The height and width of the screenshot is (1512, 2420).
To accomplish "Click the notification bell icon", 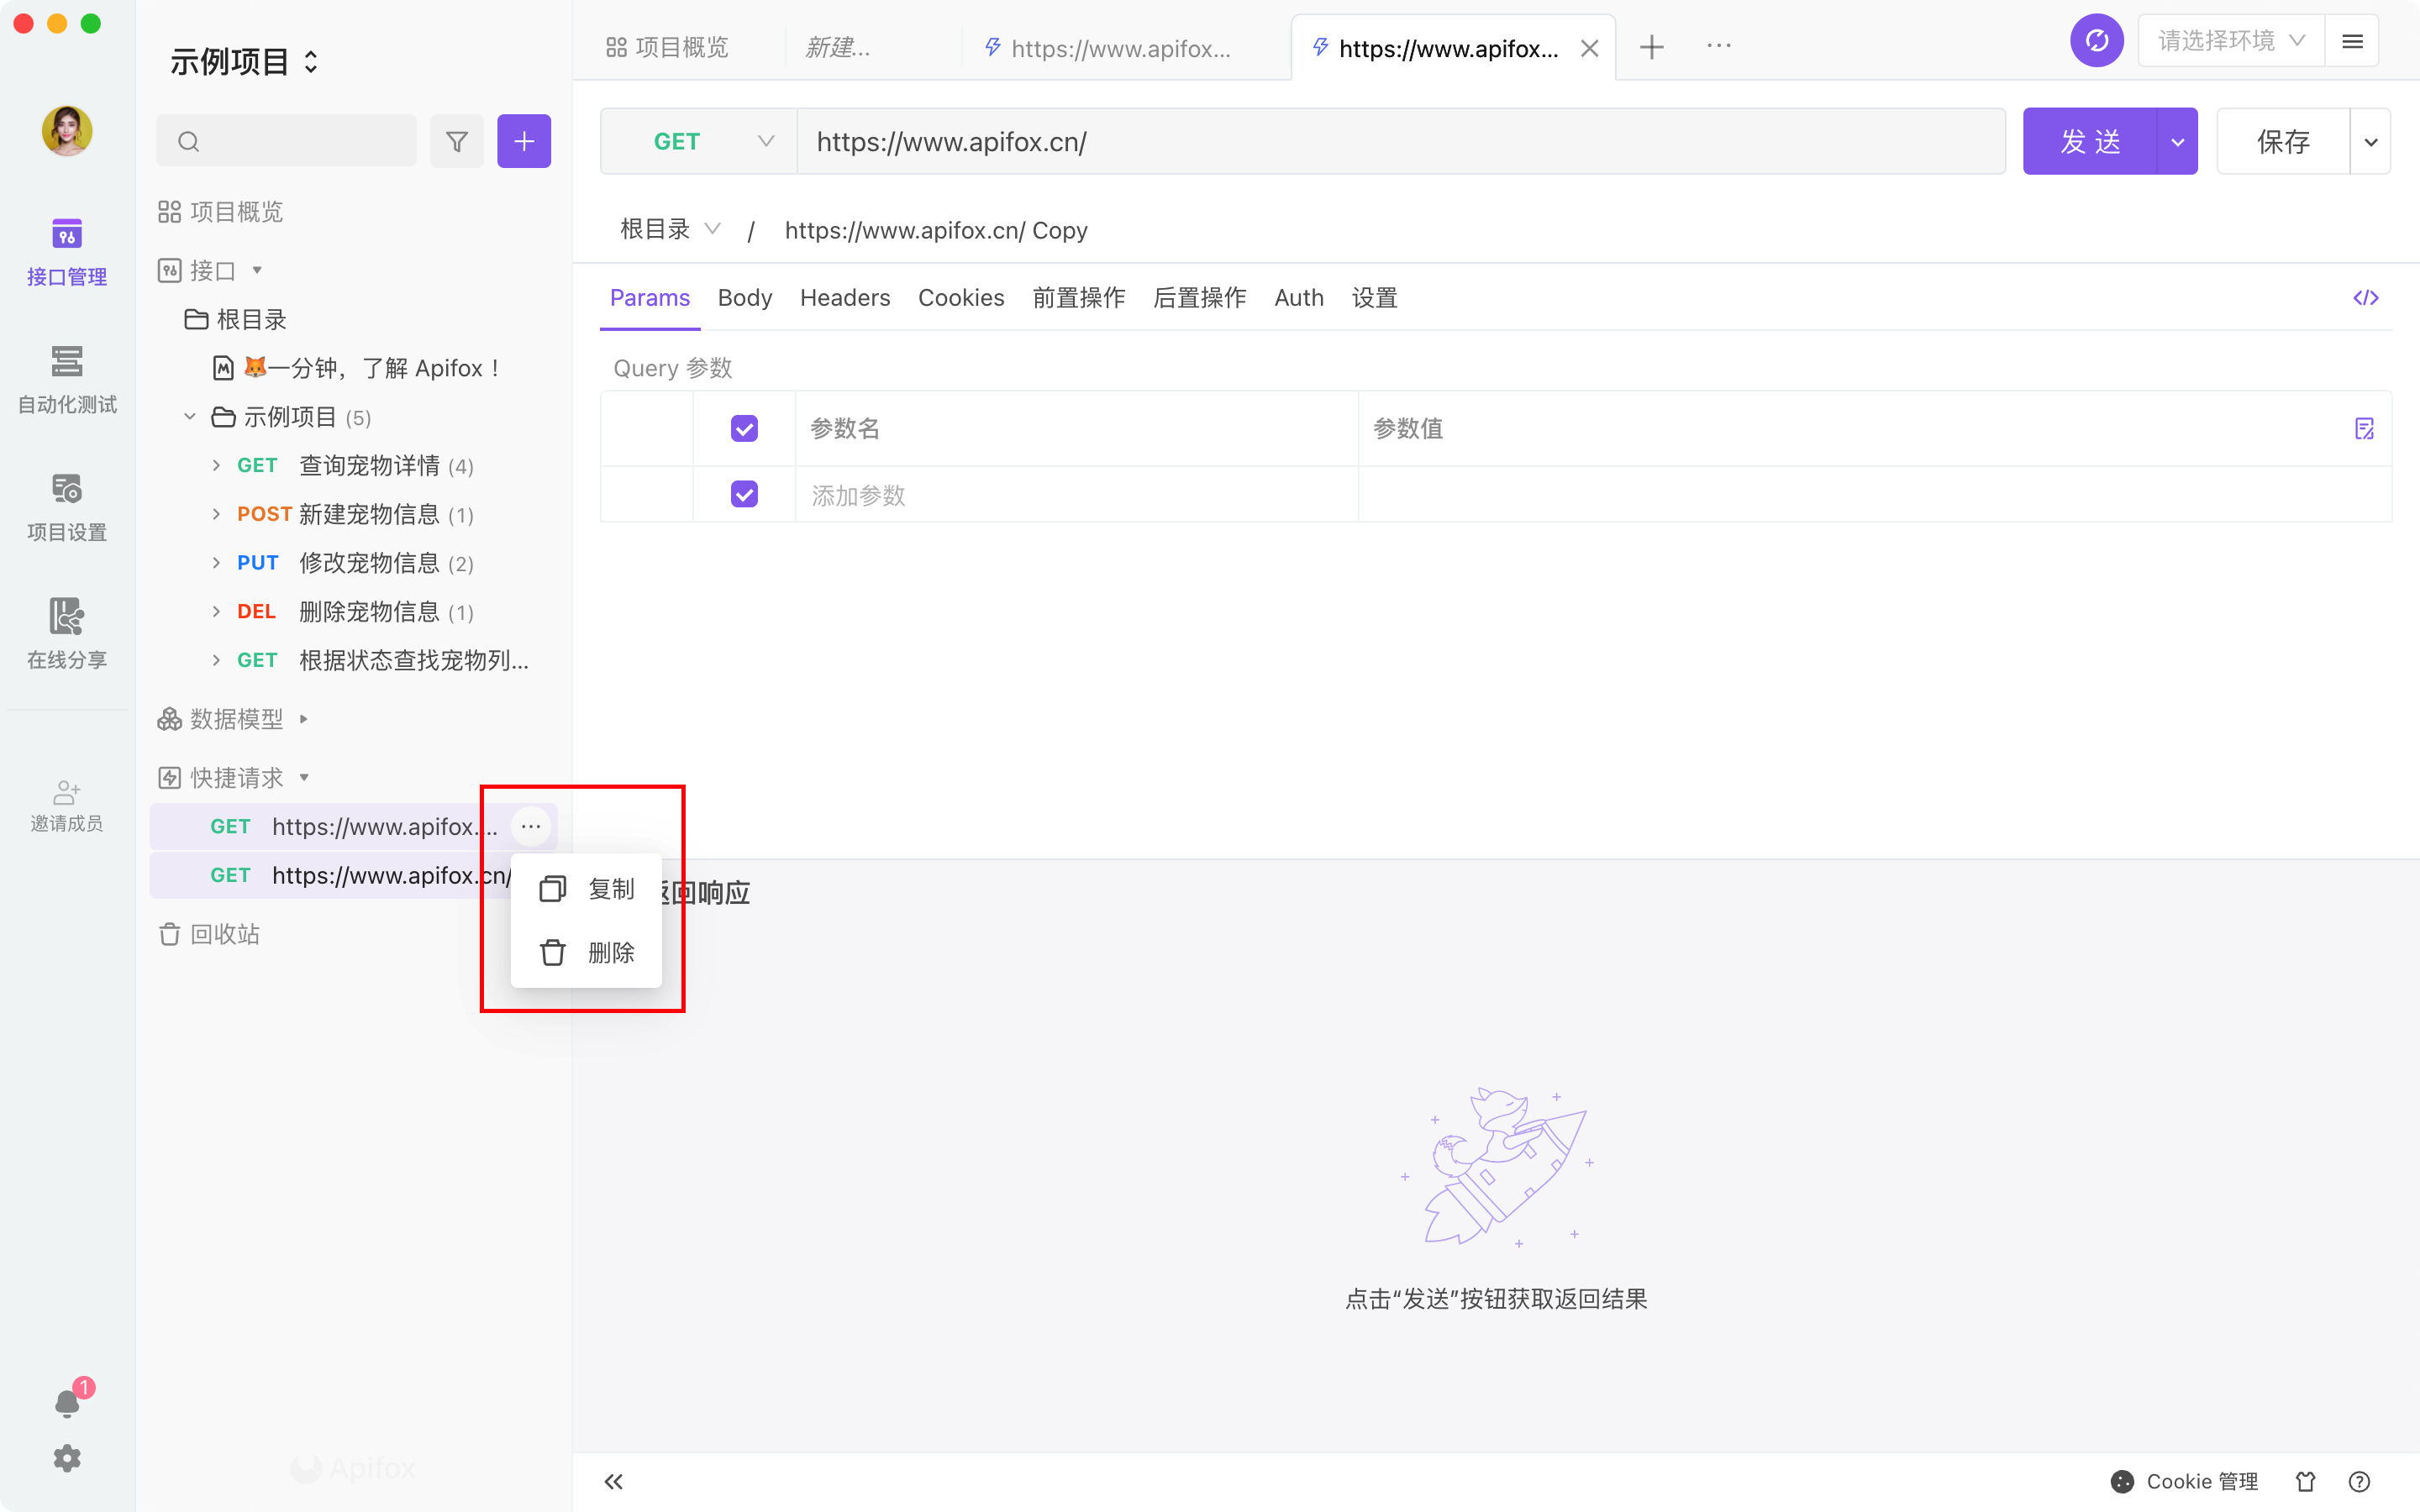I will 67,1403.
